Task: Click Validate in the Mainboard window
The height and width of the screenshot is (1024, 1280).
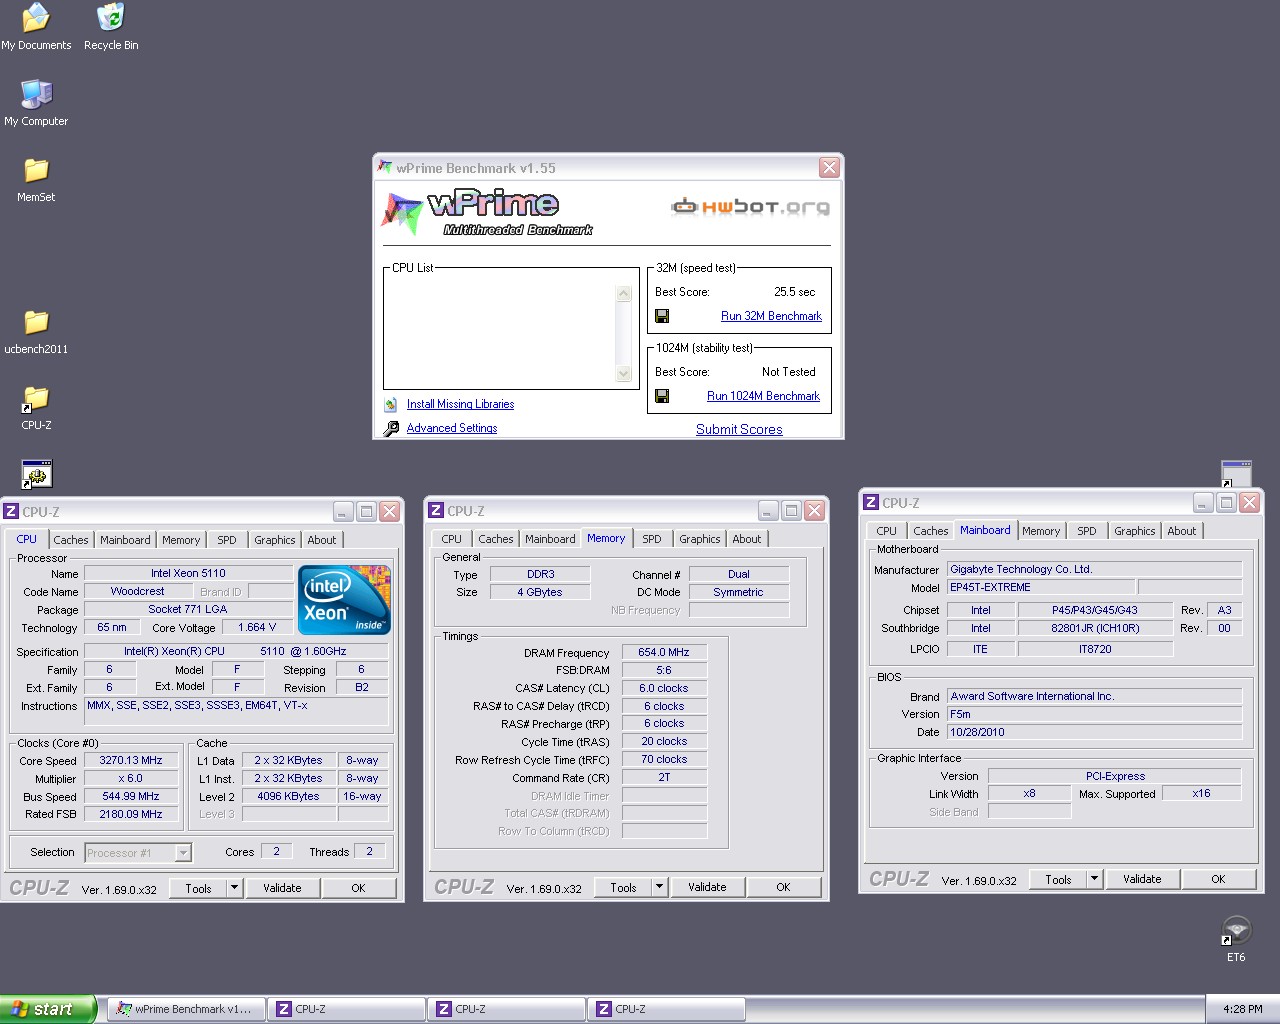Action: [1142, 879]
